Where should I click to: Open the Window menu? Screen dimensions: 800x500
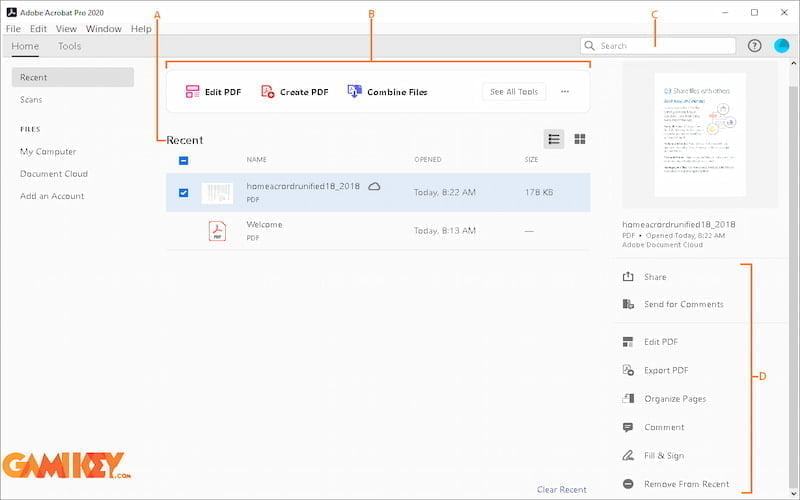click(x=104, y=29)
